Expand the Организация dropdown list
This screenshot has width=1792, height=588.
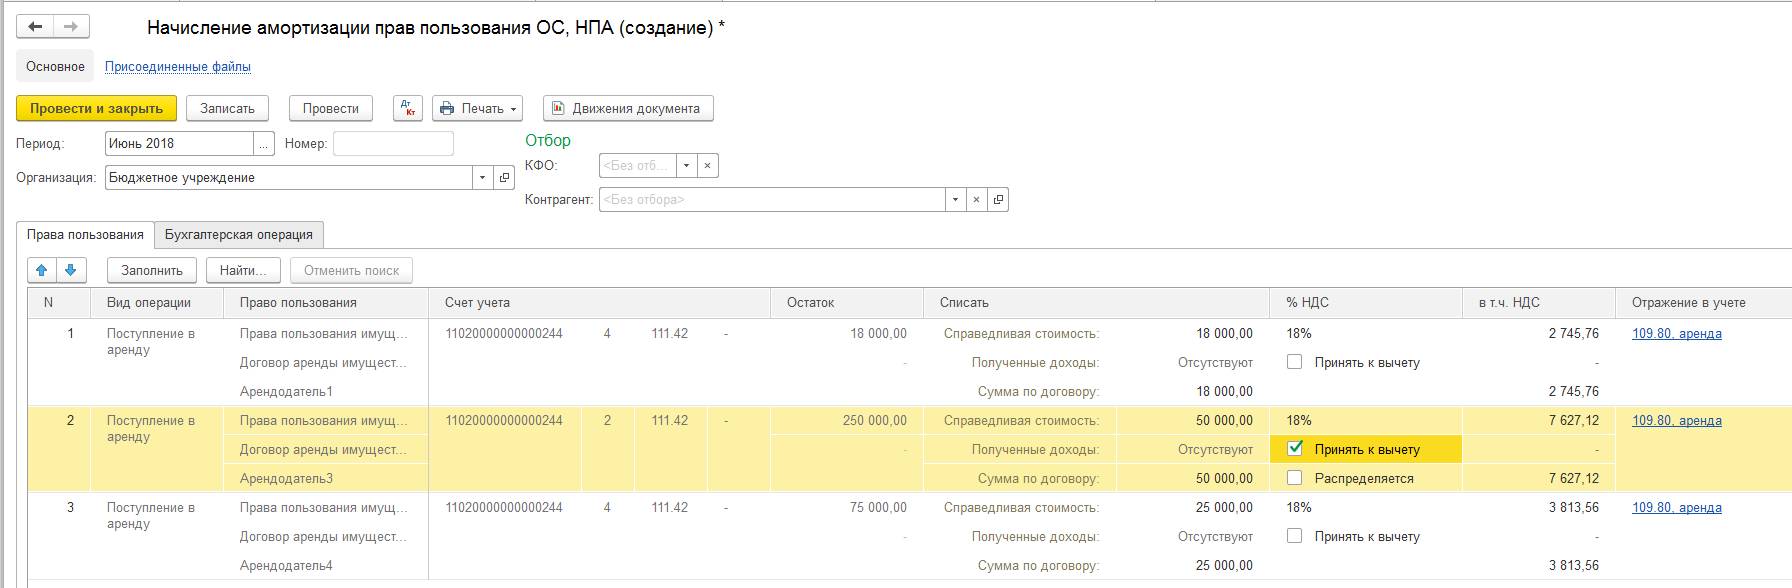482,178
